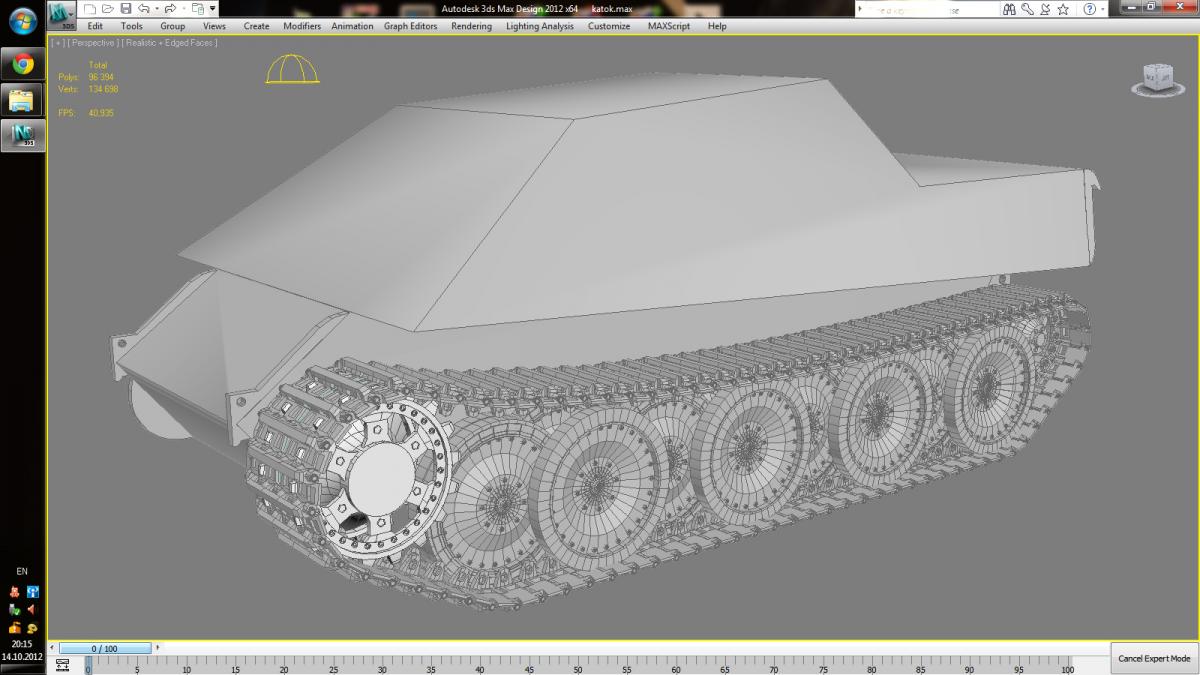
Task: Open the Rendering menu
Action: click(471, 26)
